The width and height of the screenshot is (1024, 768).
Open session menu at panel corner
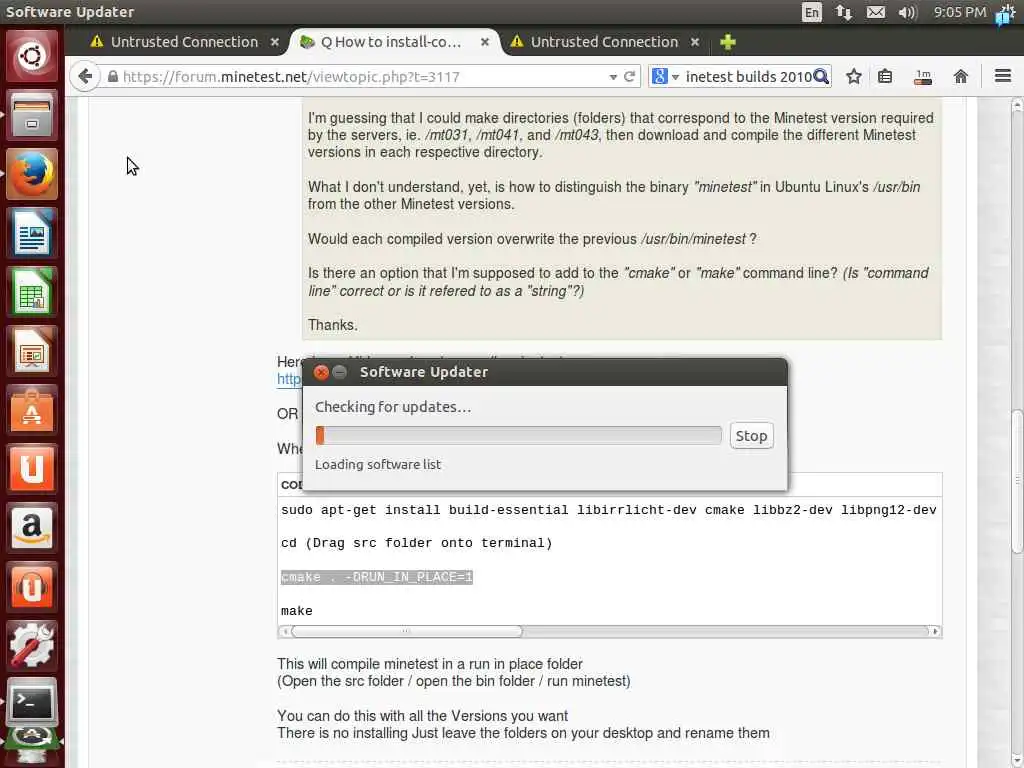coord(1005,13)
